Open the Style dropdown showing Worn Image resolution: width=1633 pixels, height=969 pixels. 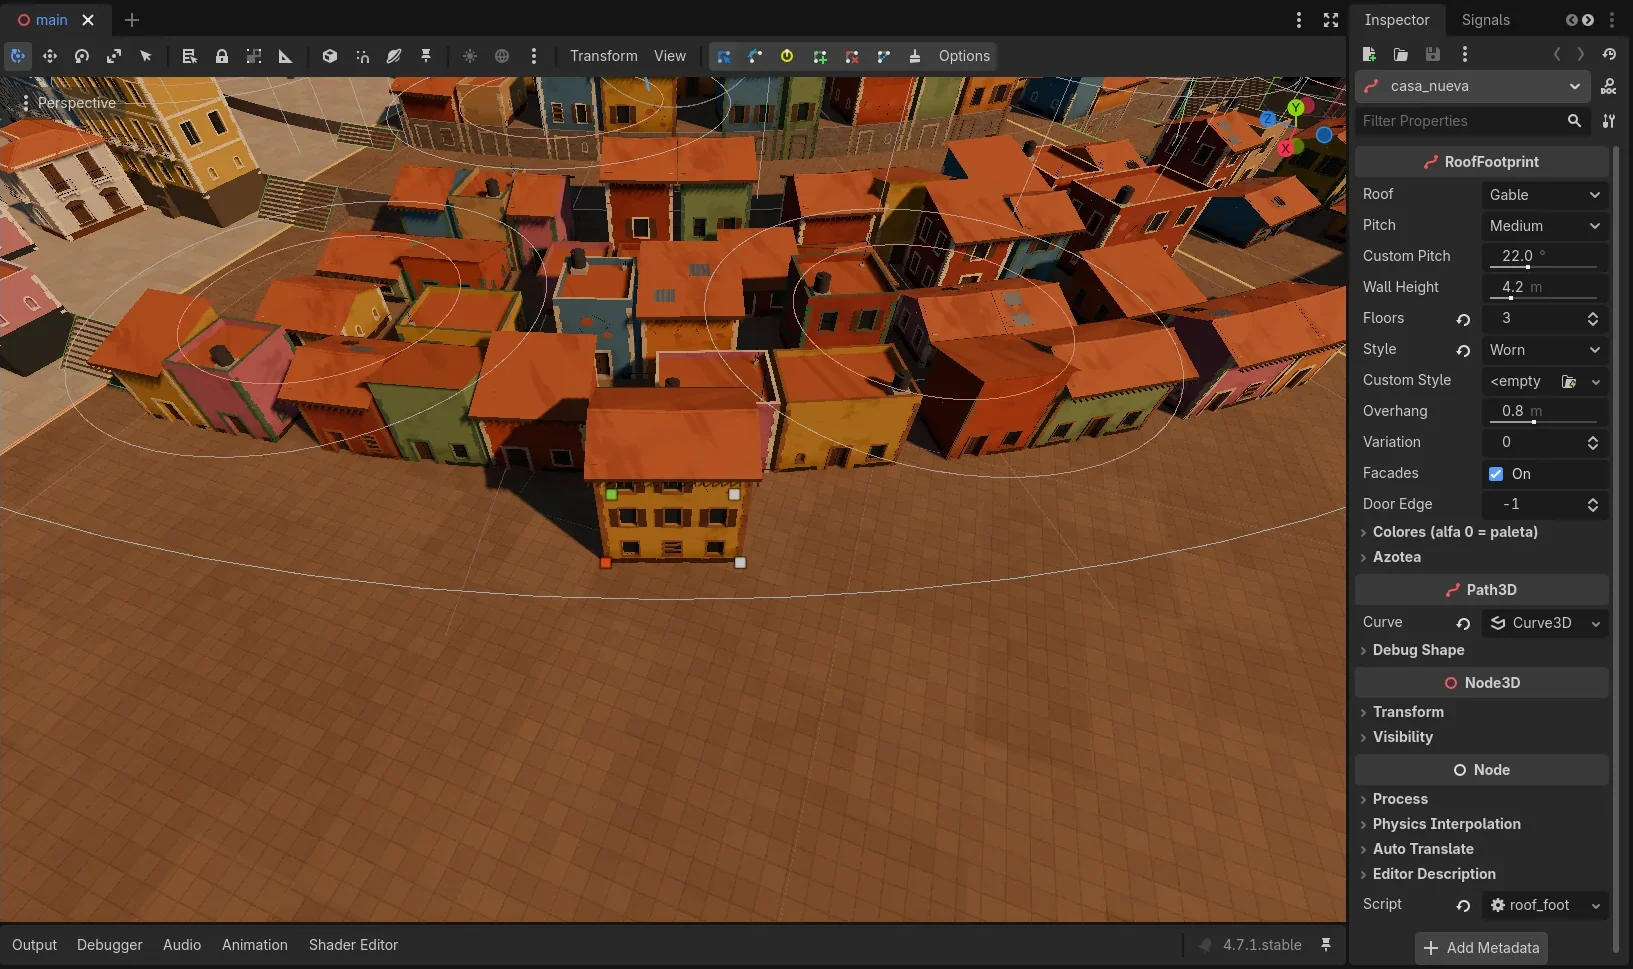(x=1545, y=350)
